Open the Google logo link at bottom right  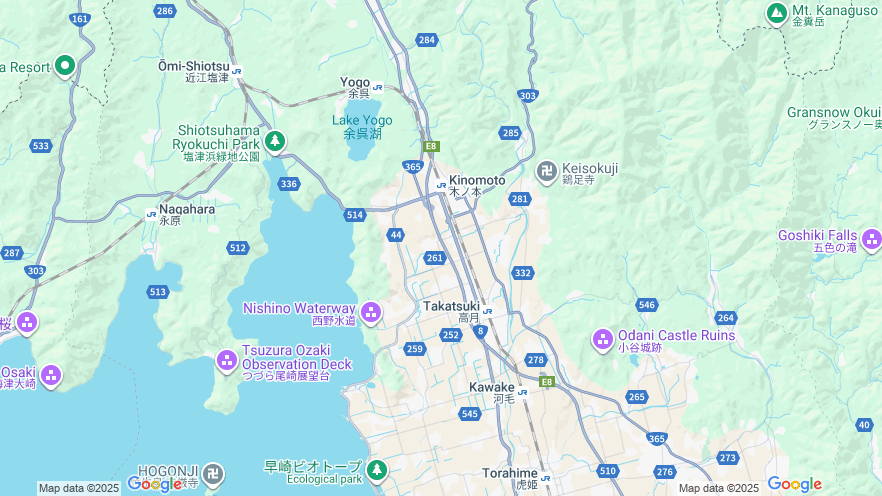tap(794, 484)
